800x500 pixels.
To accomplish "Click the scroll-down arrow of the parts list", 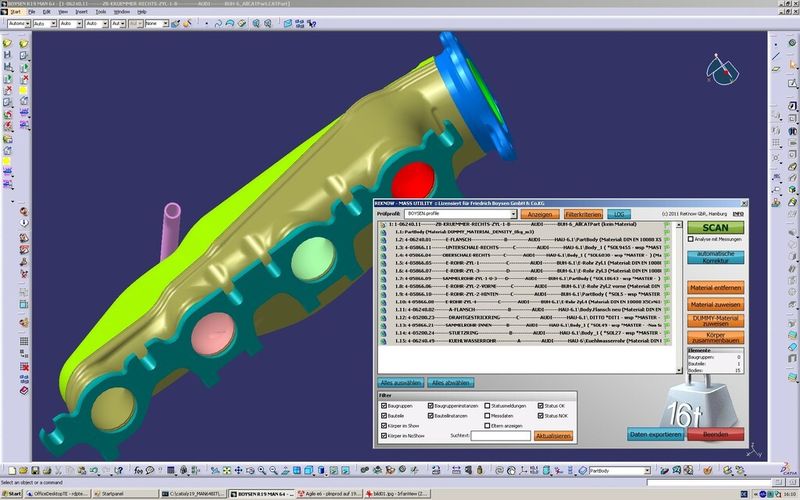I will [x=679, y=370].
